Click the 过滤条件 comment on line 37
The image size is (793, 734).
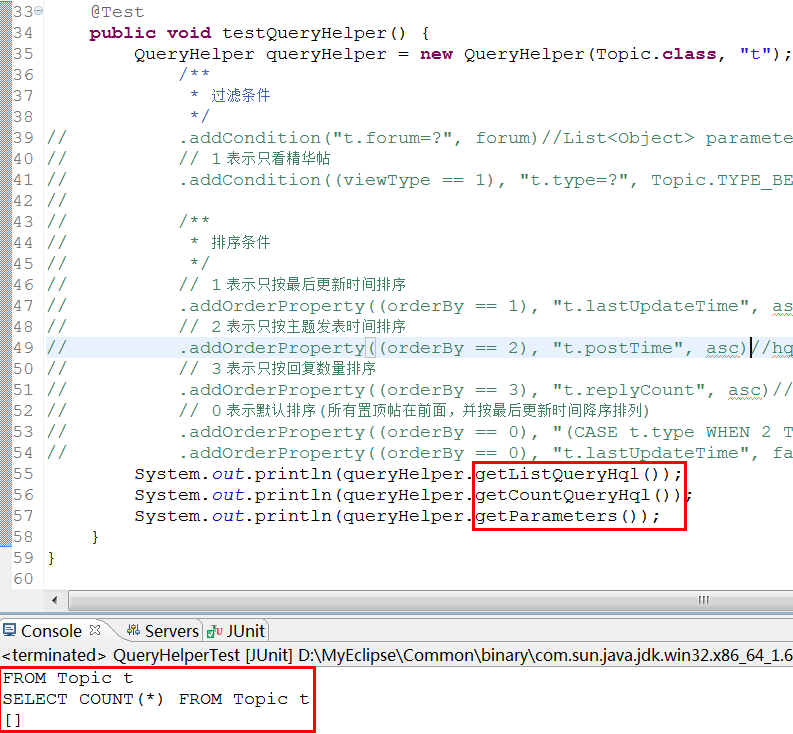[x=240, y=95]
